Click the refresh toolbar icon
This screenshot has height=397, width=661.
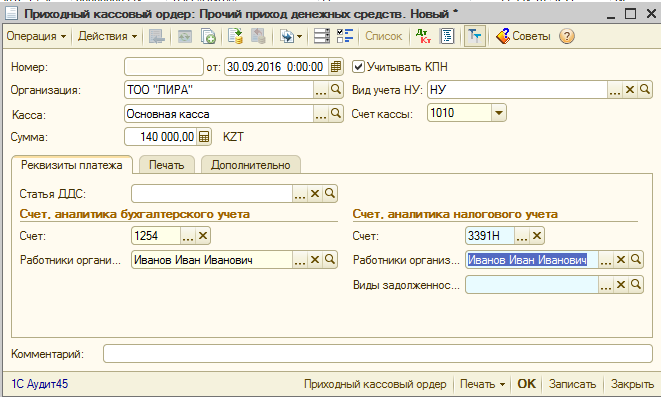[184, 36]
